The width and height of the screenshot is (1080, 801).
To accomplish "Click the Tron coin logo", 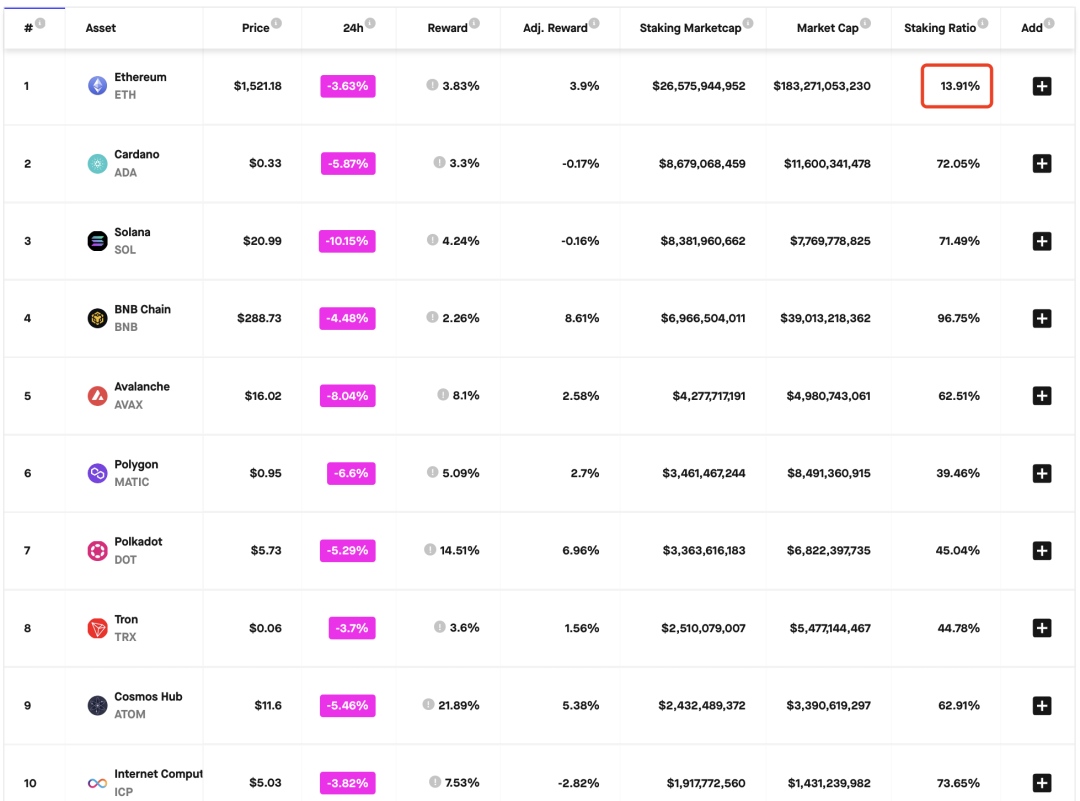I will 97,628.
